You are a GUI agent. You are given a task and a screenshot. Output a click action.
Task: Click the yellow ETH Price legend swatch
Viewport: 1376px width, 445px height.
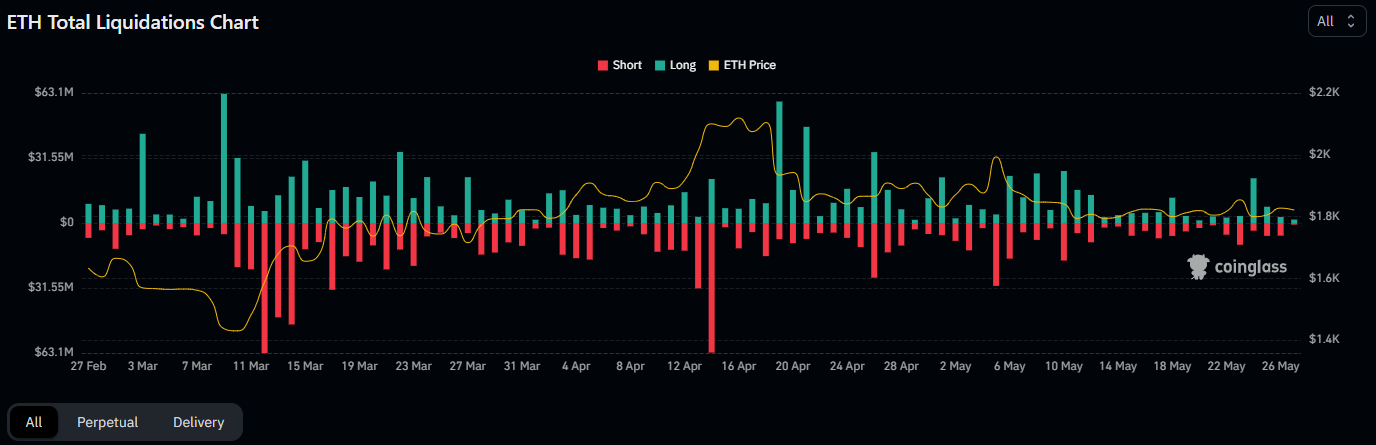pyautogui.click(x=715, y=65)
